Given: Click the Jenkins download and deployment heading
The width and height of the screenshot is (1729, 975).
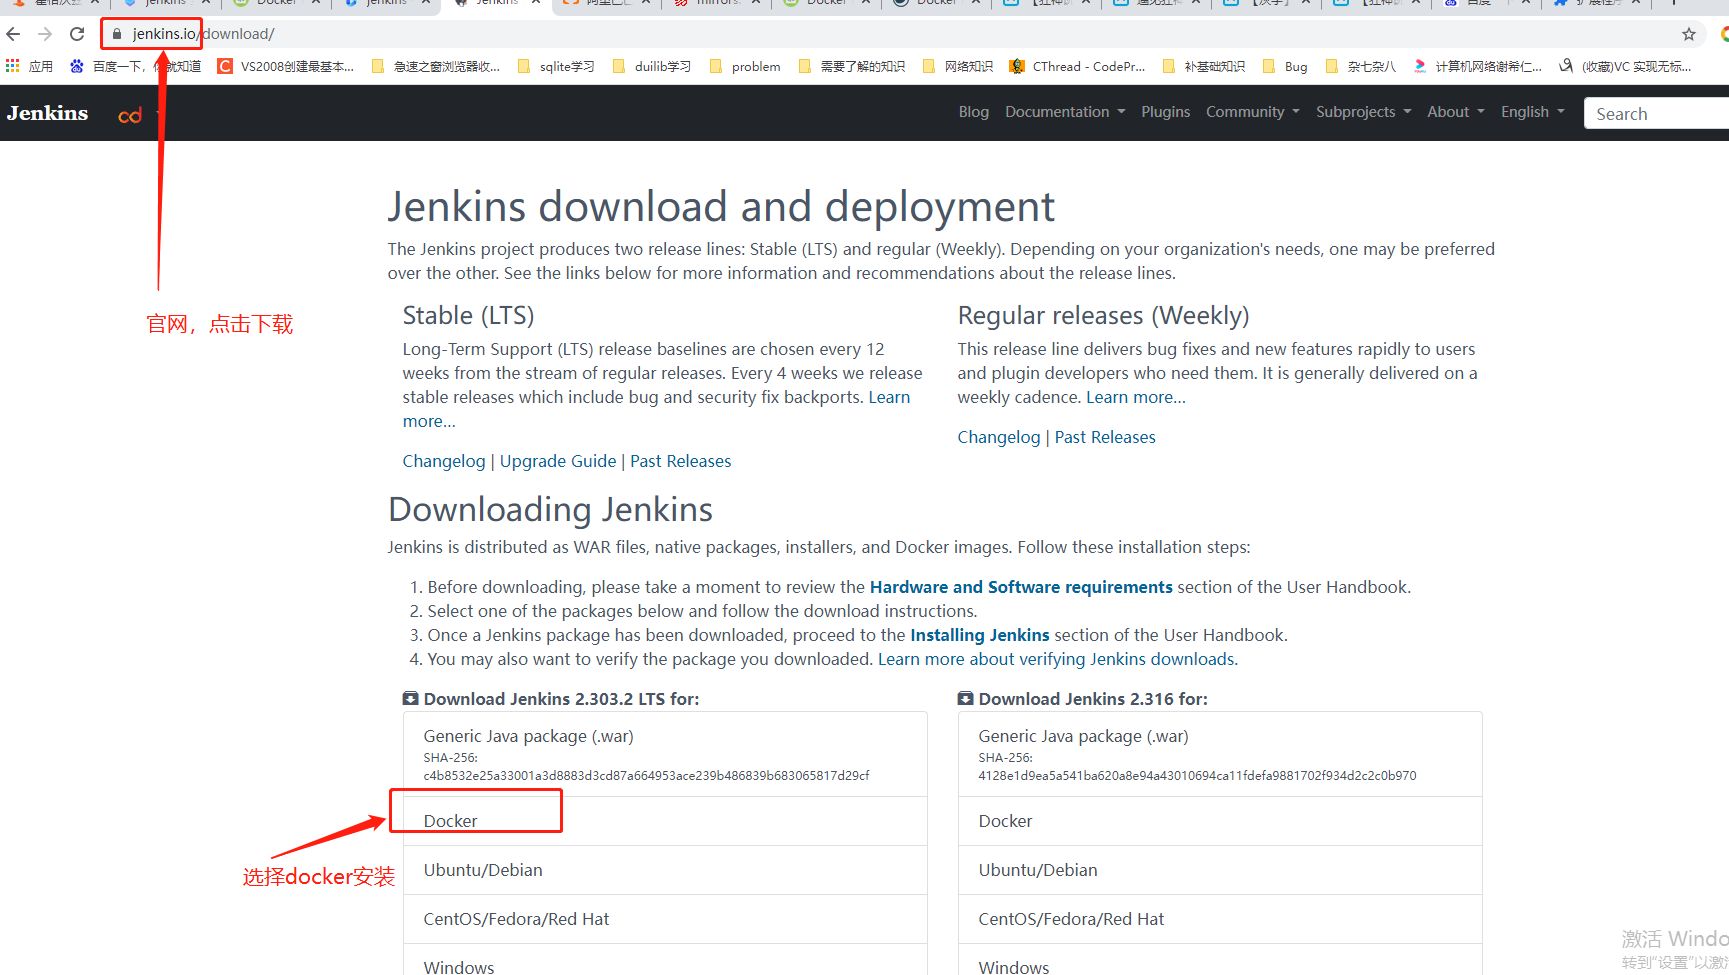Looking at the screenshot, I should 721,207.
